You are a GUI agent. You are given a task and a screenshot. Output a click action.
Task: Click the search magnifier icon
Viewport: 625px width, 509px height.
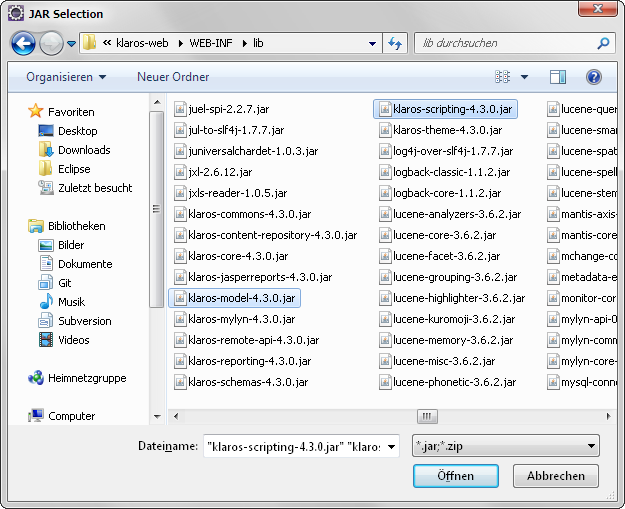603,43
